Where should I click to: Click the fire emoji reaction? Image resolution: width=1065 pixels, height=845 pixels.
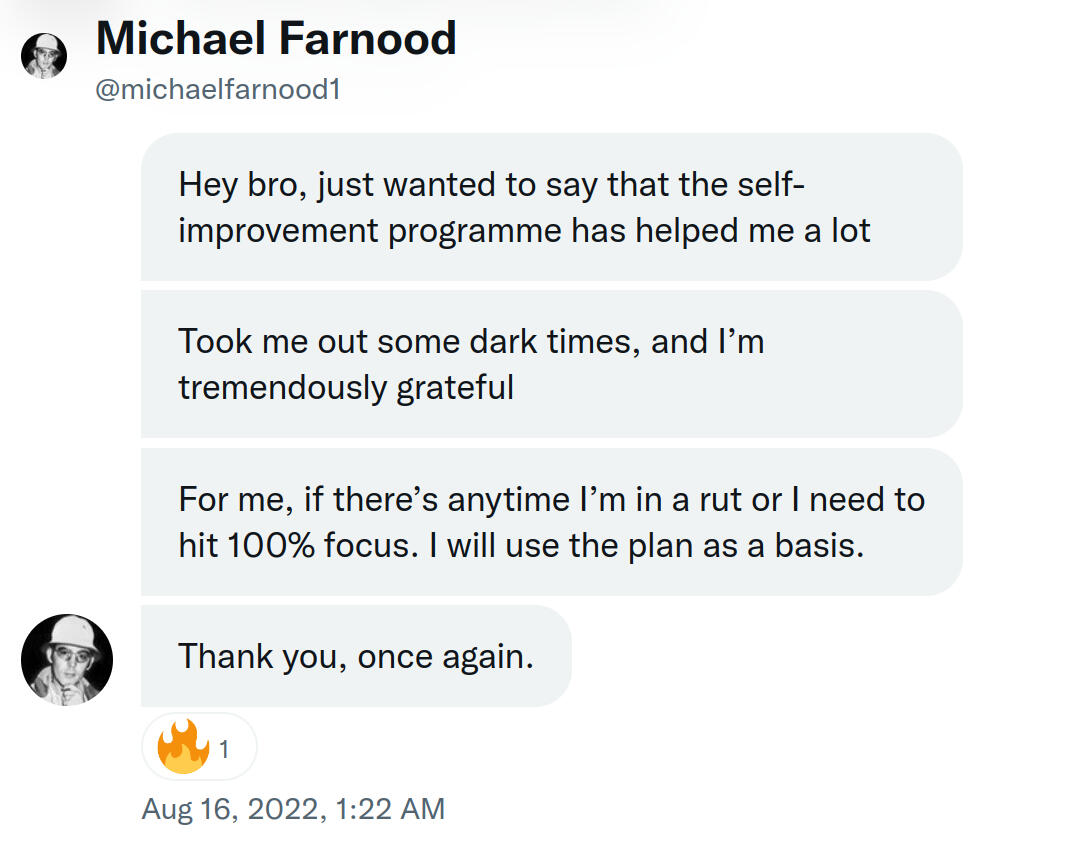(x=182, y=746)
